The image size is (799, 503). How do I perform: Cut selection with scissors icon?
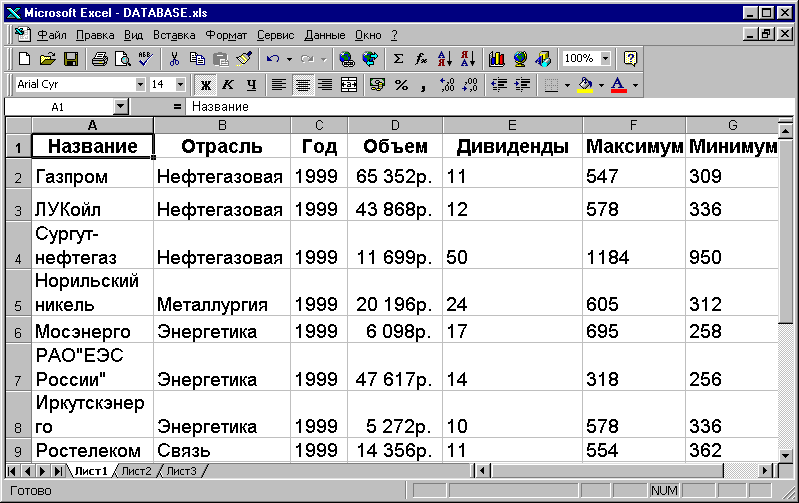pyautogui.click(x=174, y=59)
